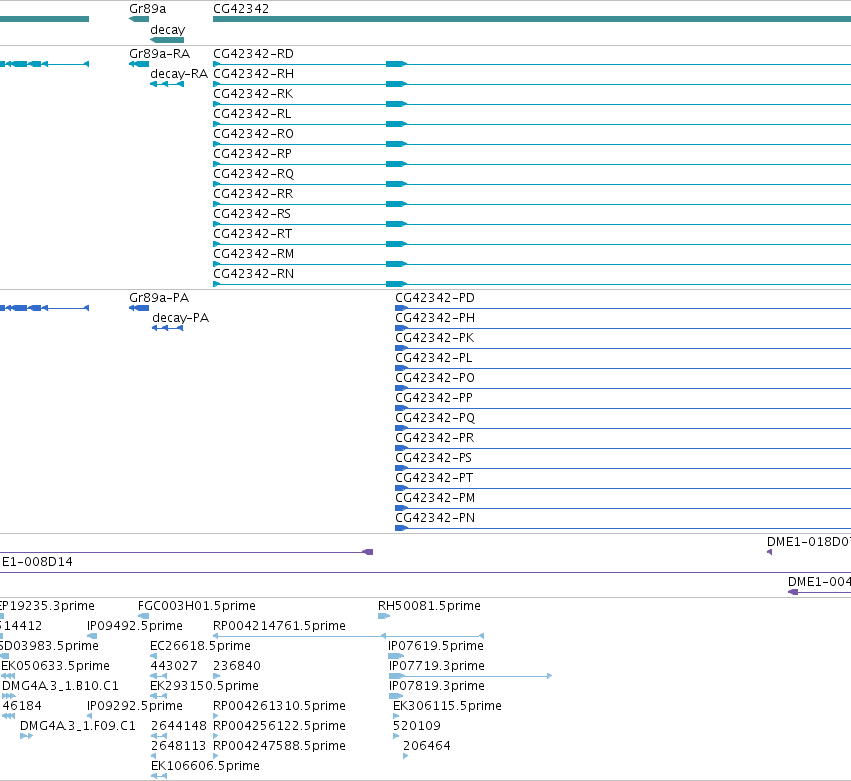Image resolution: width=851 pixels, height=781 pixels.
Task: Select transcript CG42342-RH
Action: click(x=253, y=74)
